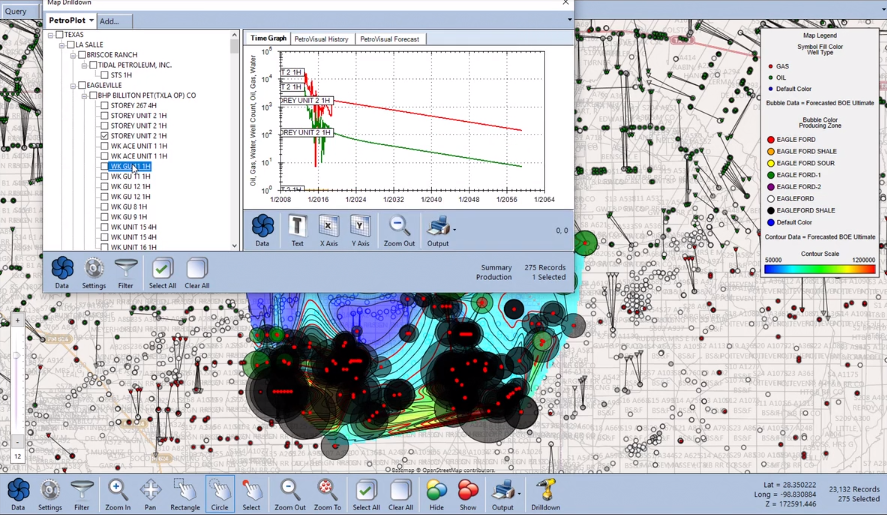
Task: Click the Contour Scale color gradient bar
Action: 819,269
